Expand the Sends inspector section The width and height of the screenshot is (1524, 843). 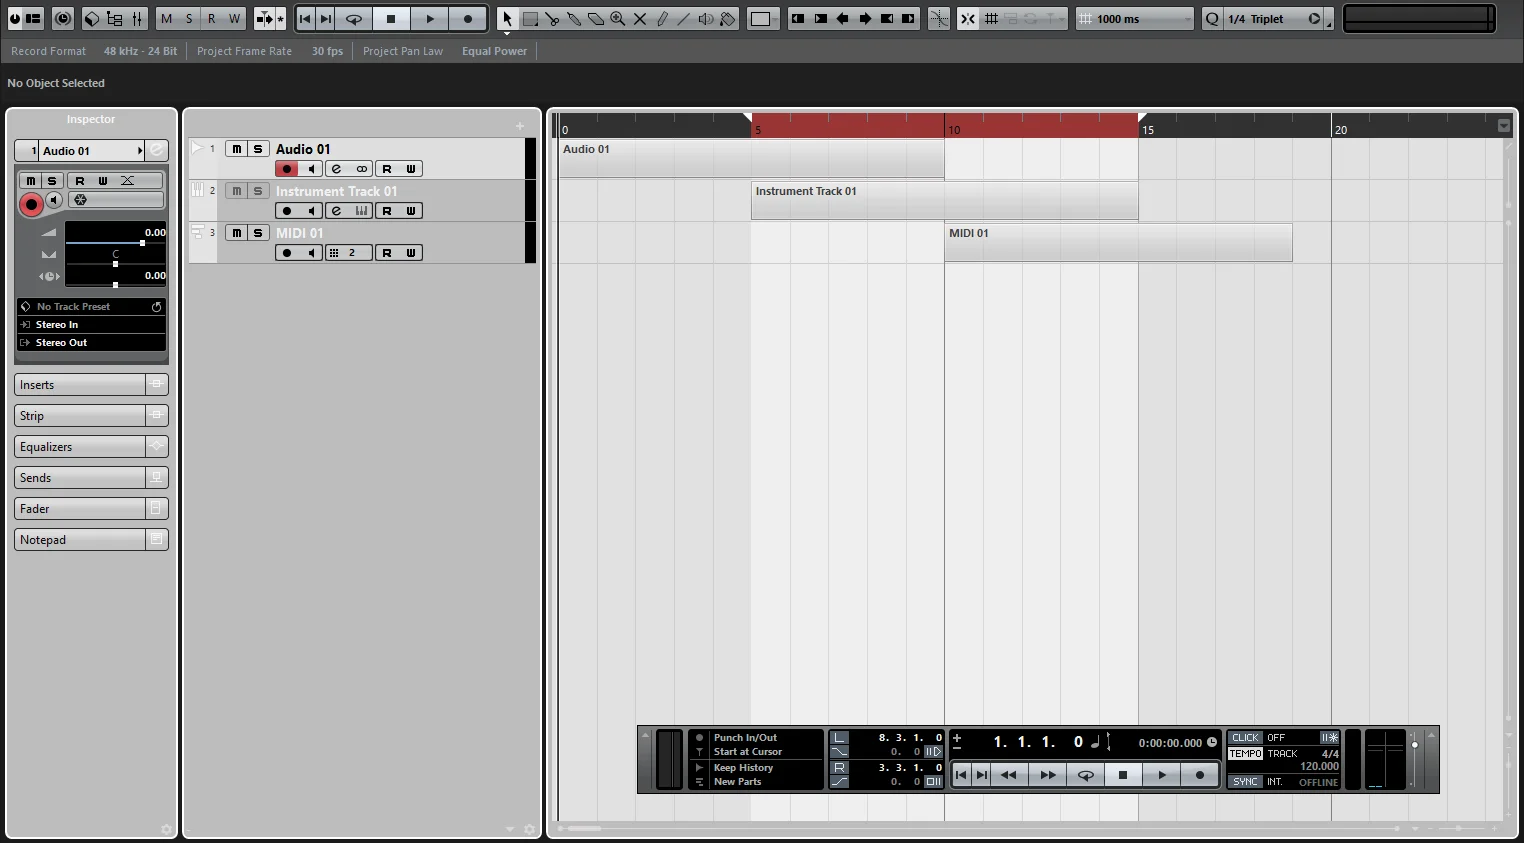[x=91, y=478]
